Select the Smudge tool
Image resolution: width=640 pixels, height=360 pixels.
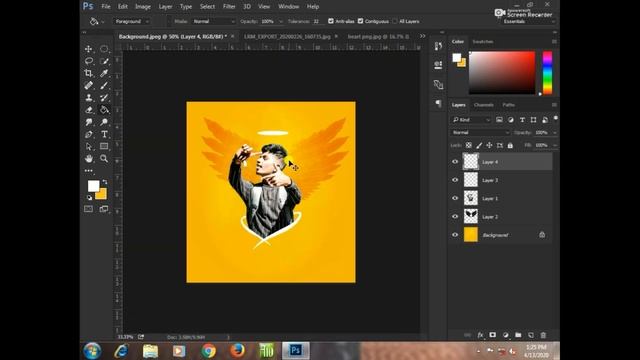(89, 122)
